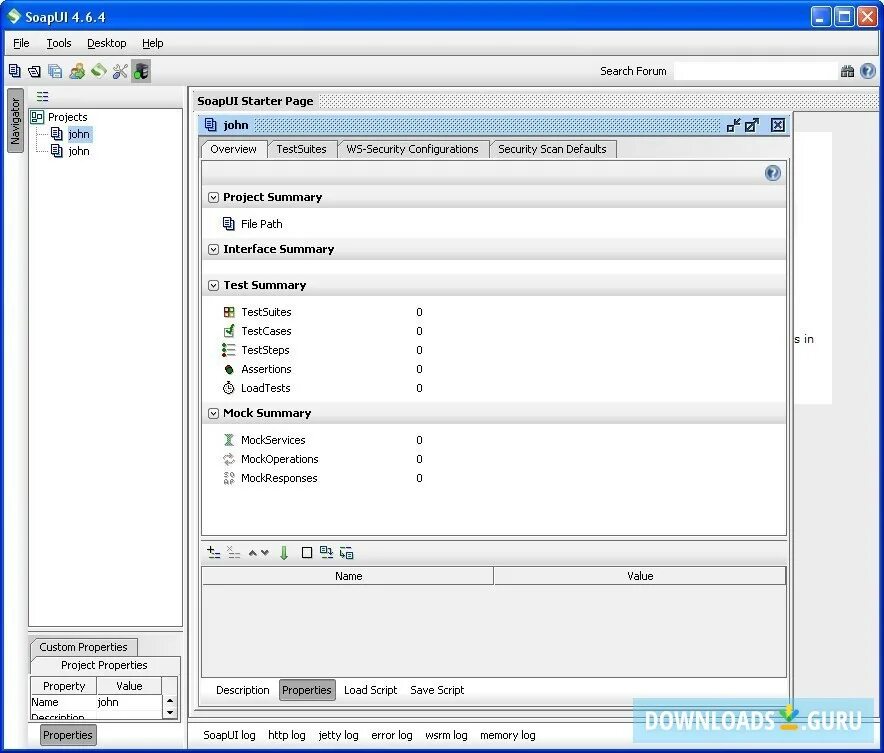This screenshot has height=753, width=884.
Task: Click the SoapUI Starter Page title
Action: (x=255, y=101)
